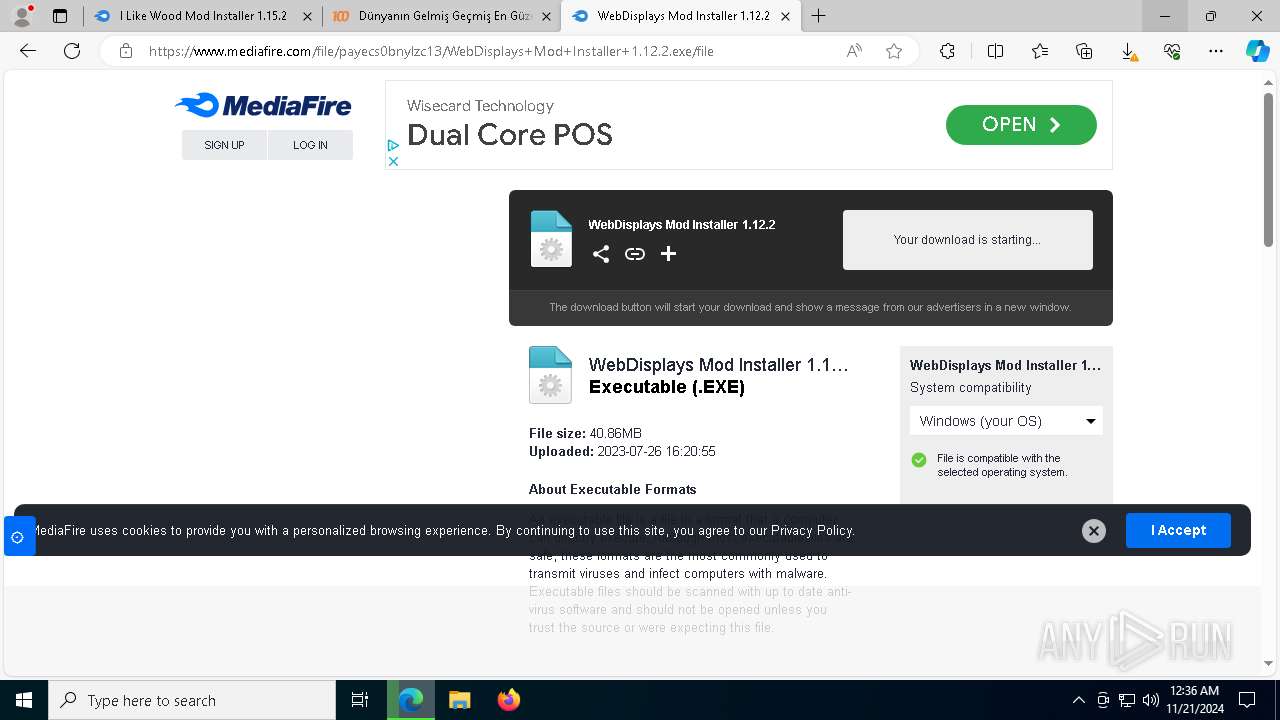Open File Explorer from taskbar
The width and height of the screenshot is (1280, 720).
[x=460, y=700]
